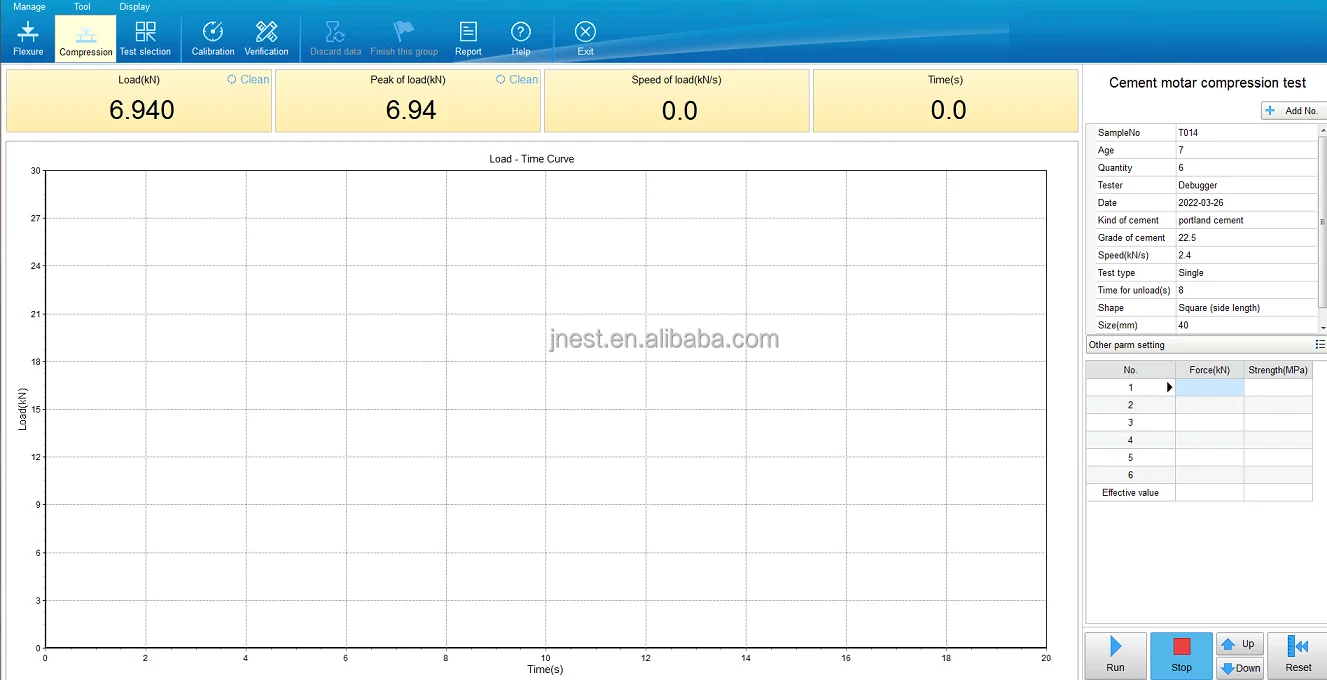Open the Manage menu
Viewport: 1327px width, 680px height.
tap(29, 7)
